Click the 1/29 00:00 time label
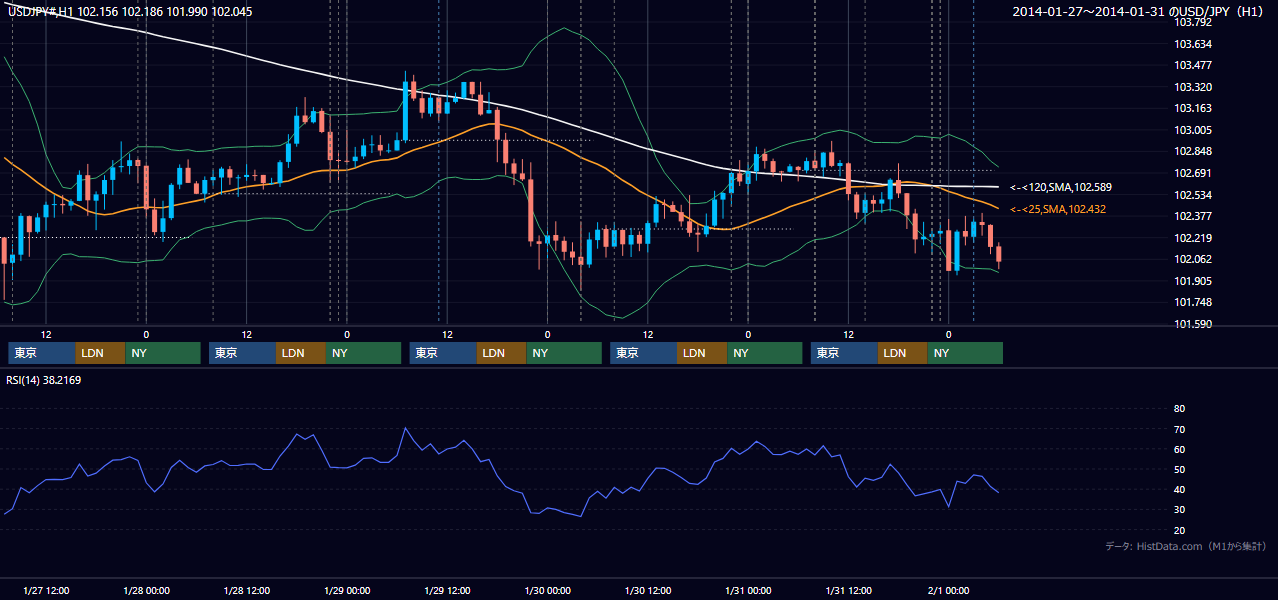This screenshot has width=1278, height=600. 347,590
